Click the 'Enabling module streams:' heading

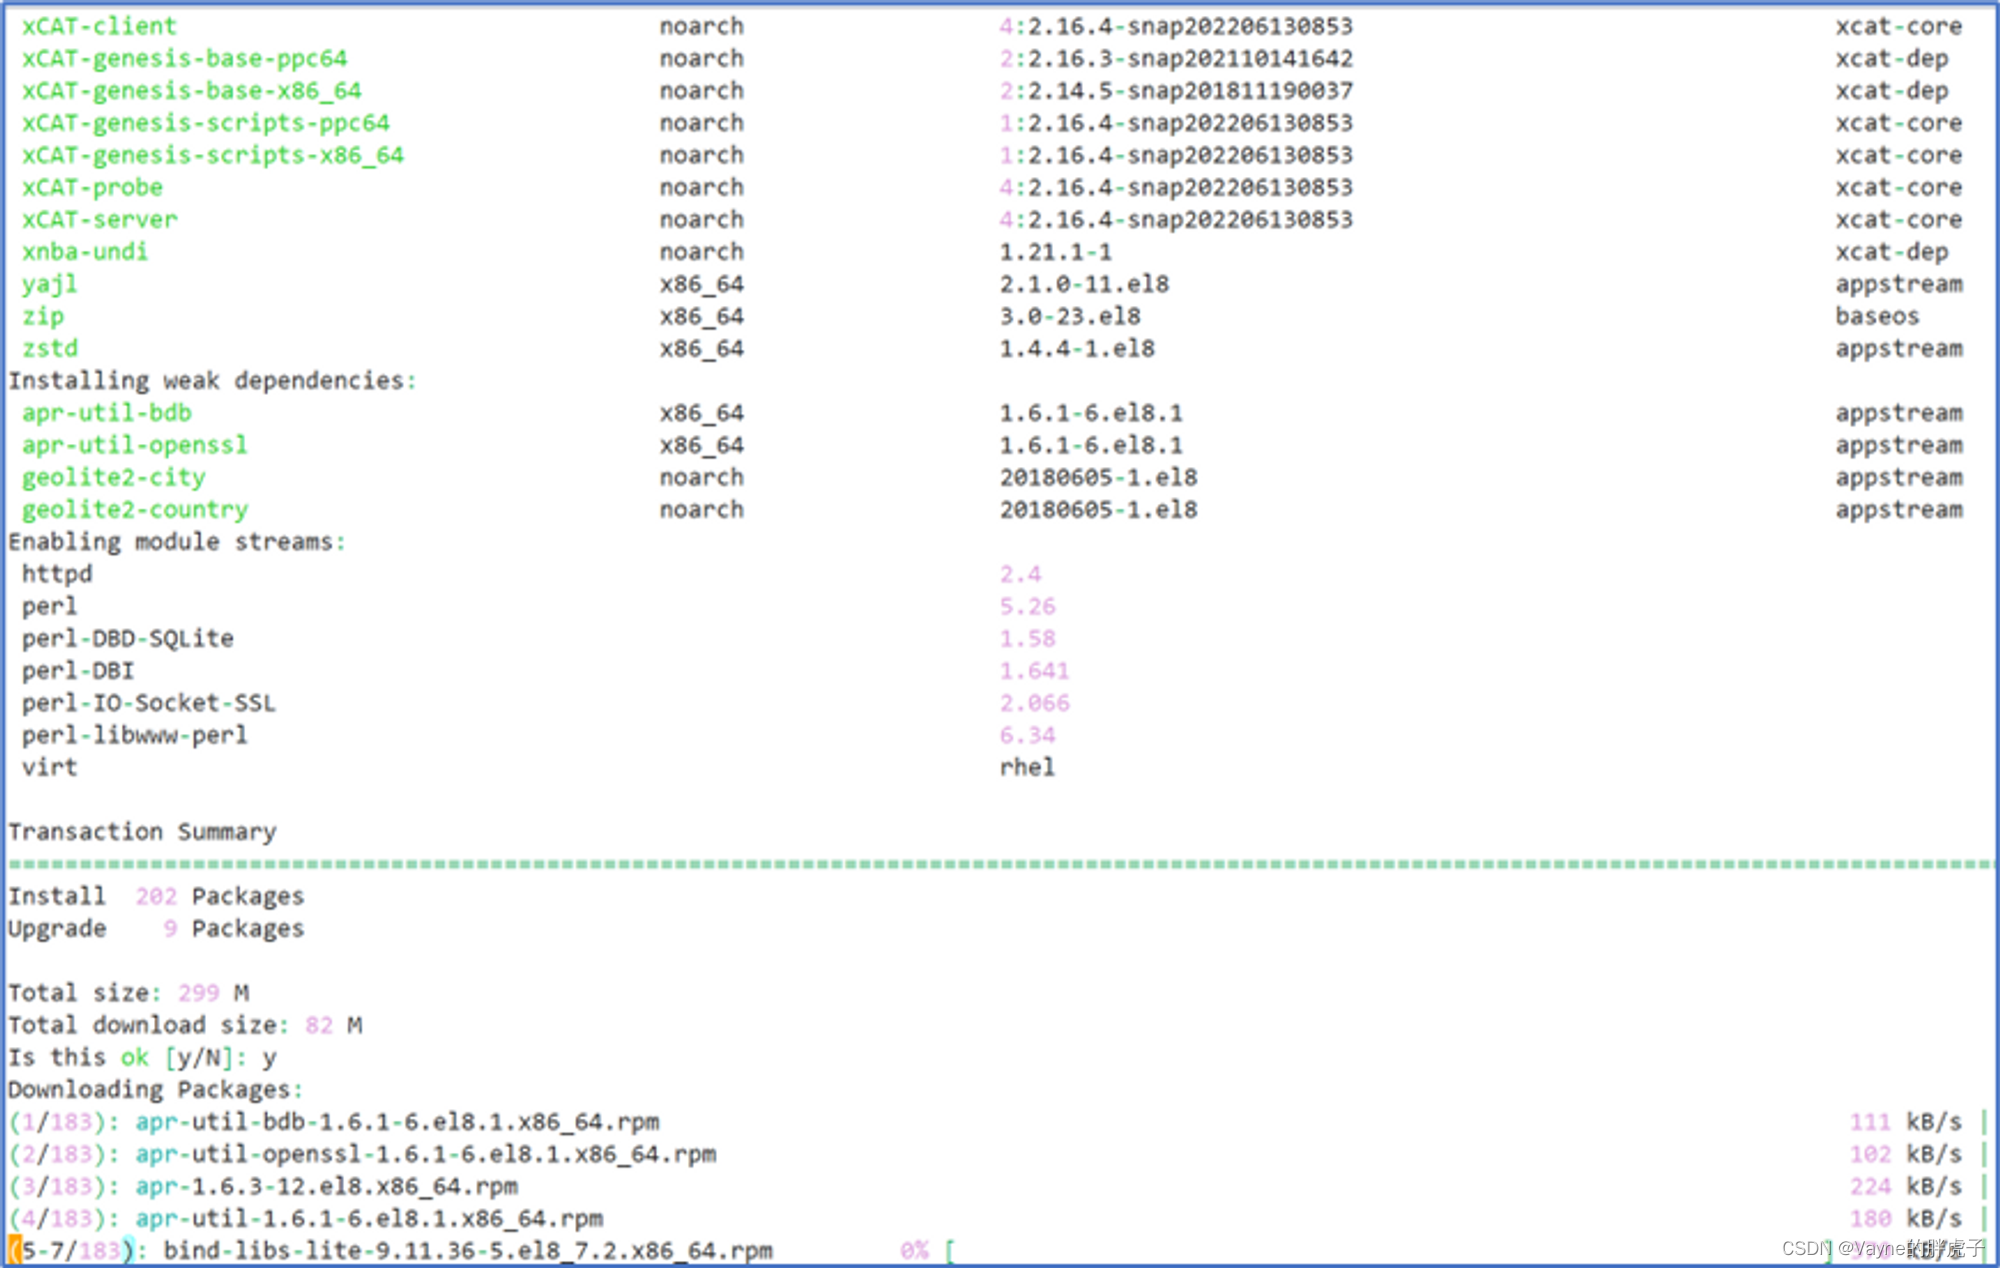177,541
